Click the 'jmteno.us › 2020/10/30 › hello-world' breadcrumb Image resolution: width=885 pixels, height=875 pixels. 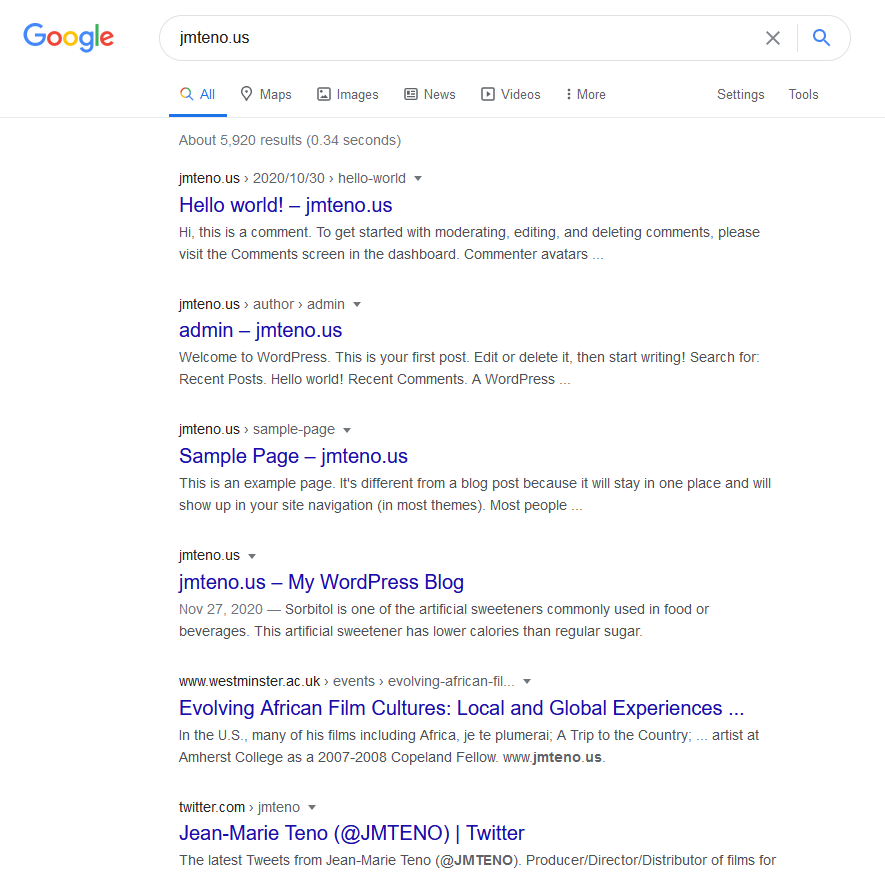(292, 178)
